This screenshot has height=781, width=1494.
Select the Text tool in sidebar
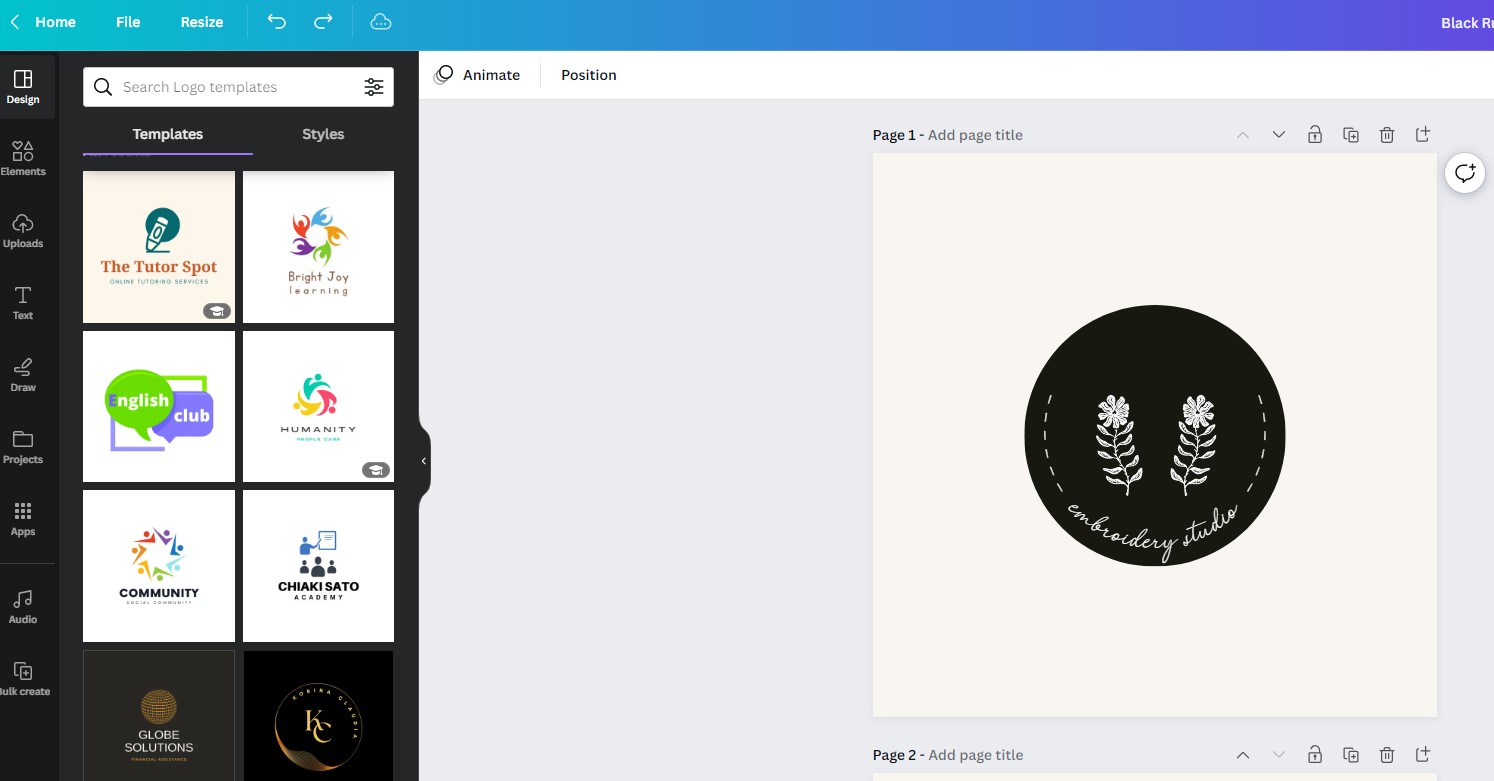[x=23, y=303]
